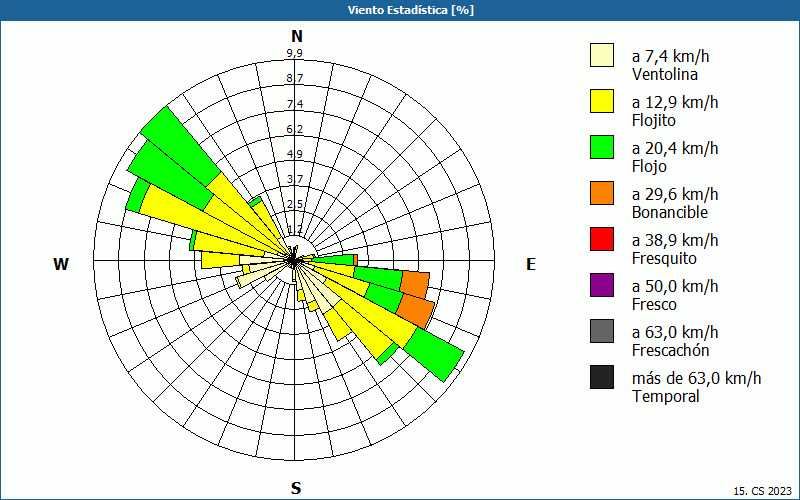Click the 'a 50,0 km/h Fresco' legend text
800x500 pixels.
pos(675,295)
